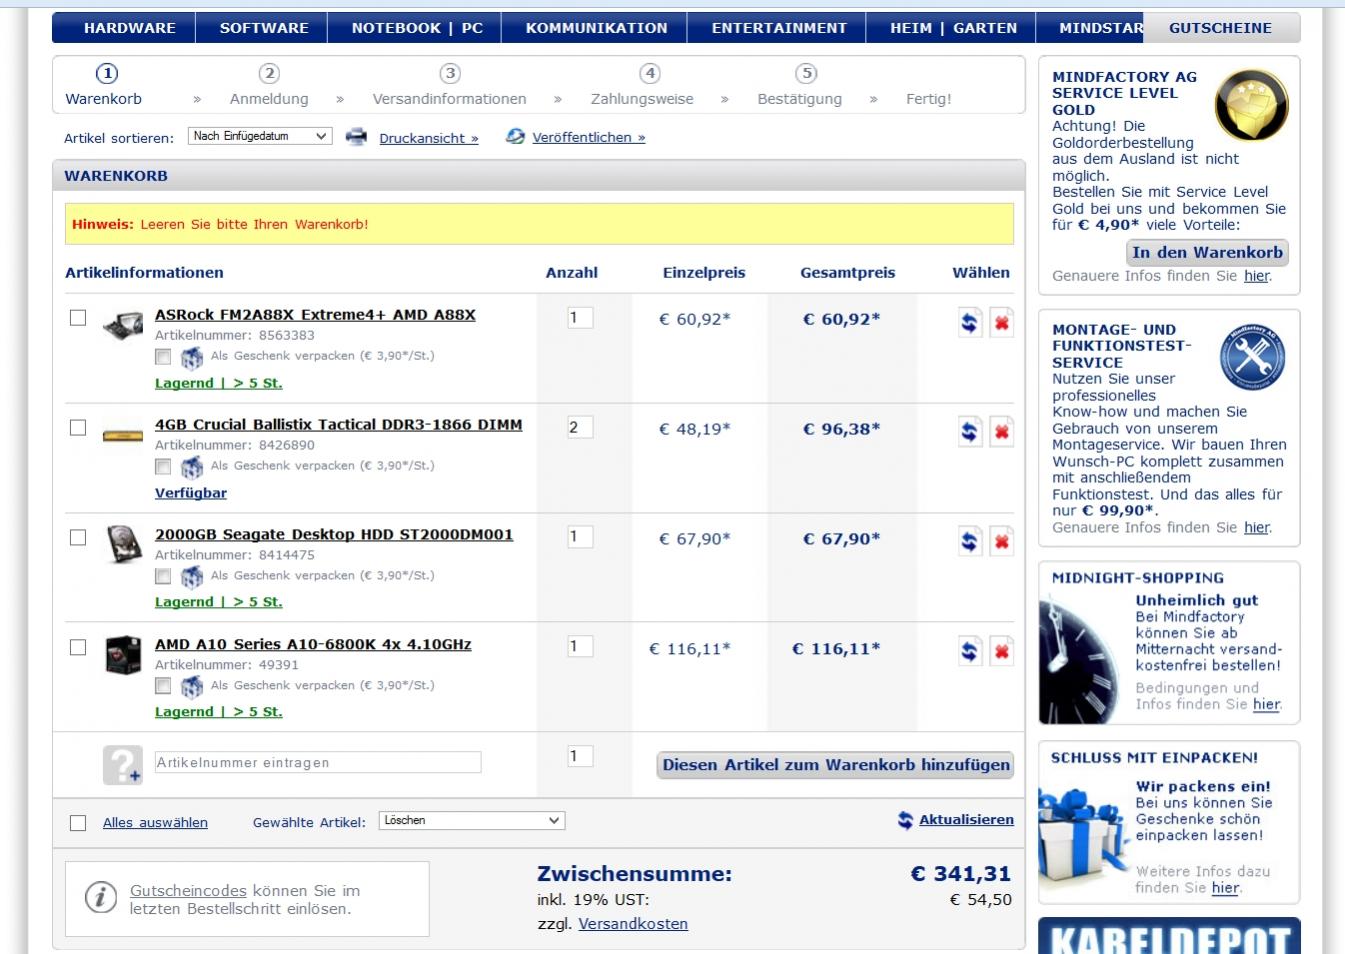This screenshot has height=954, width=1345.
Task: Click the Alles auswählen link
Action: coord(155,822)
